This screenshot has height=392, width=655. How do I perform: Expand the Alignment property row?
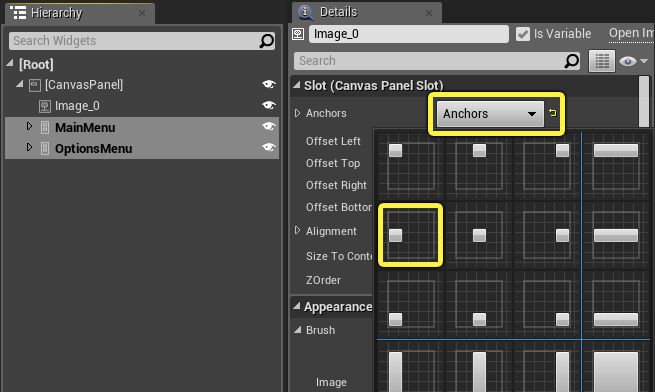(x=297, y=230)
